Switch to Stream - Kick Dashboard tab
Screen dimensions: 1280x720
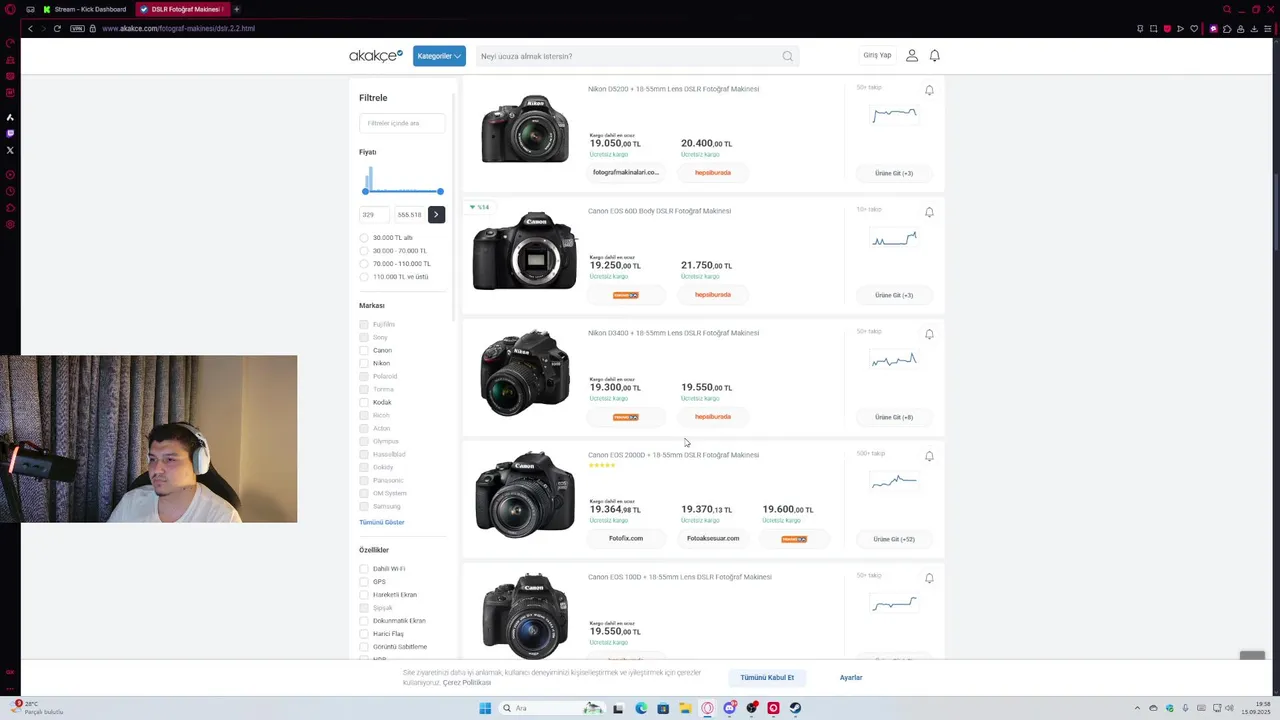pos(84,9)
